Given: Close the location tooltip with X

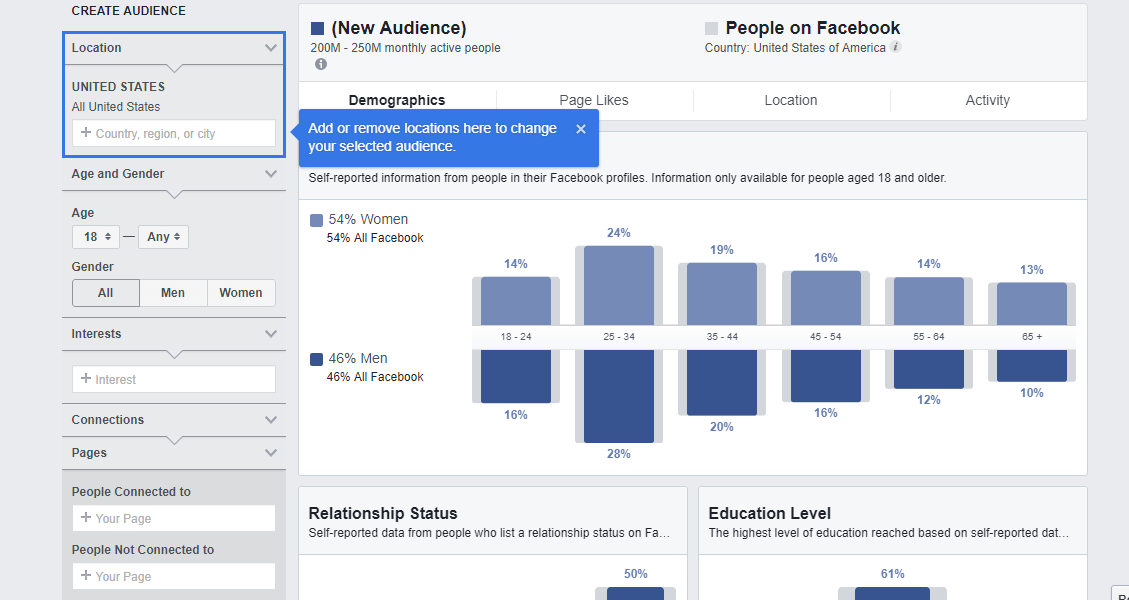Looking at the screenshot, I should [581, 129].
